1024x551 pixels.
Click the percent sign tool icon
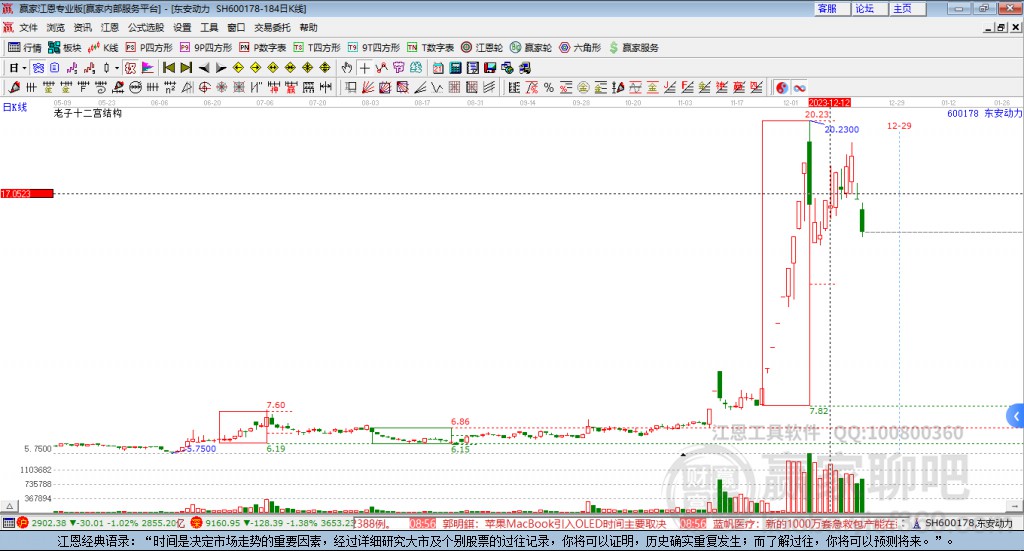tap(548, 87)
